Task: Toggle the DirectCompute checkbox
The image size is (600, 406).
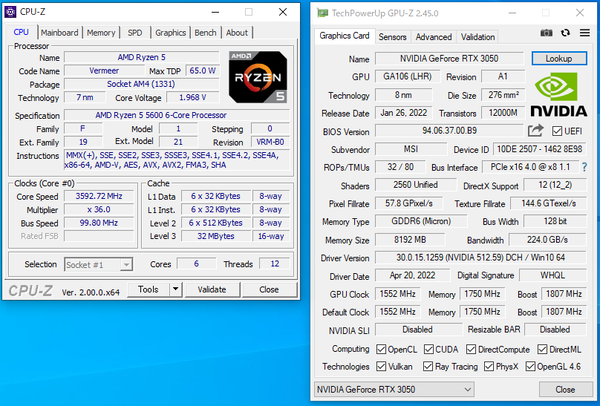Action: tap(471, 349)
